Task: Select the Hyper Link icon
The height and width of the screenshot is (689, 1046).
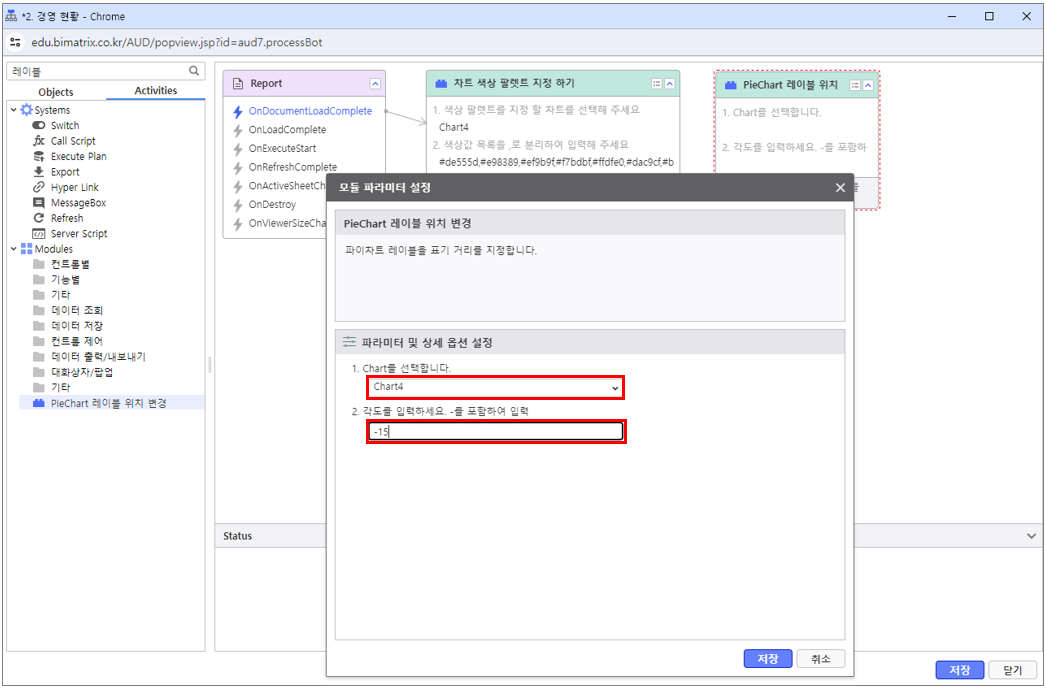Action: coord(39,187)
